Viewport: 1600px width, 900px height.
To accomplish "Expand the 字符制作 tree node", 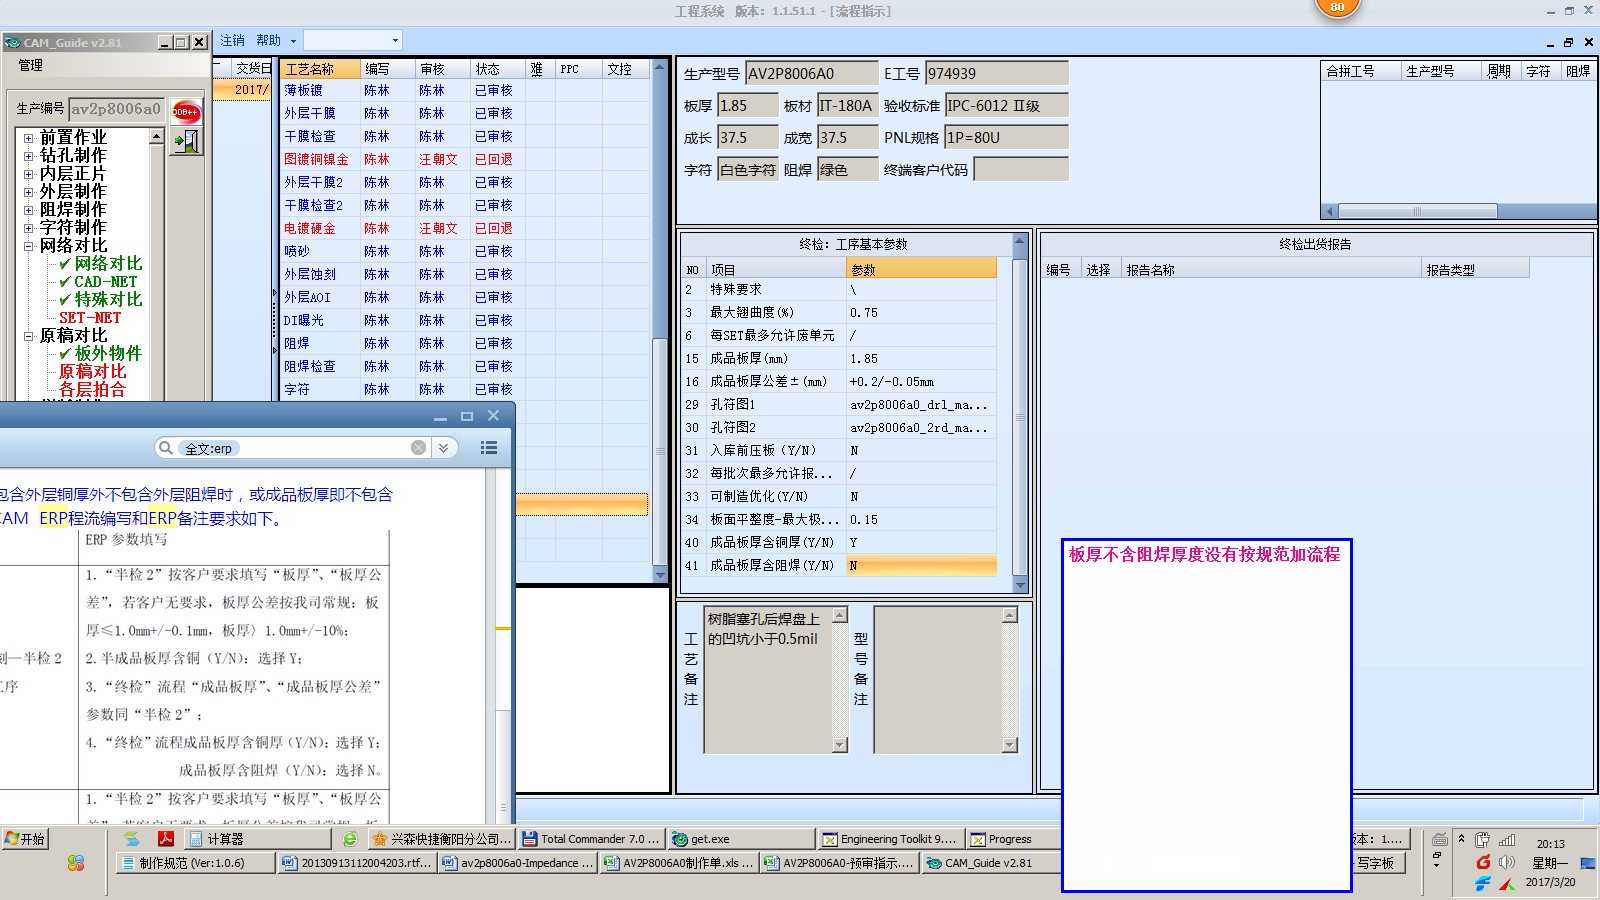I will [29, 228].
